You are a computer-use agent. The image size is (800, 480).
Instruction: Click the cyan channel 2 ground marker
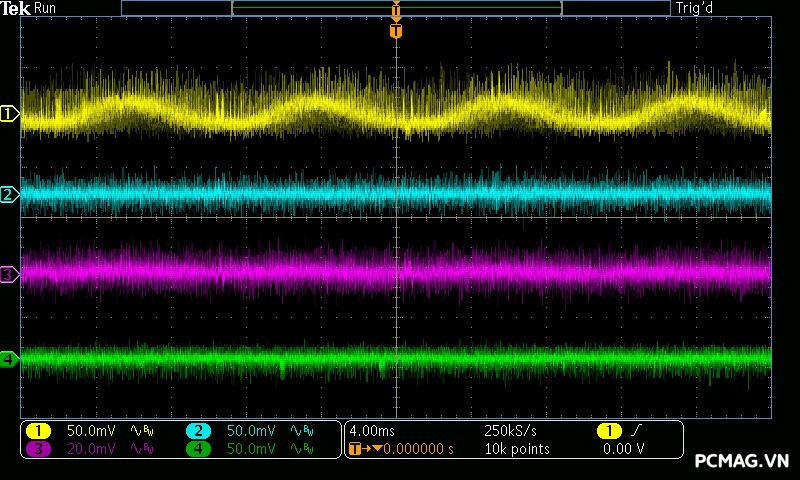[9, 194]
